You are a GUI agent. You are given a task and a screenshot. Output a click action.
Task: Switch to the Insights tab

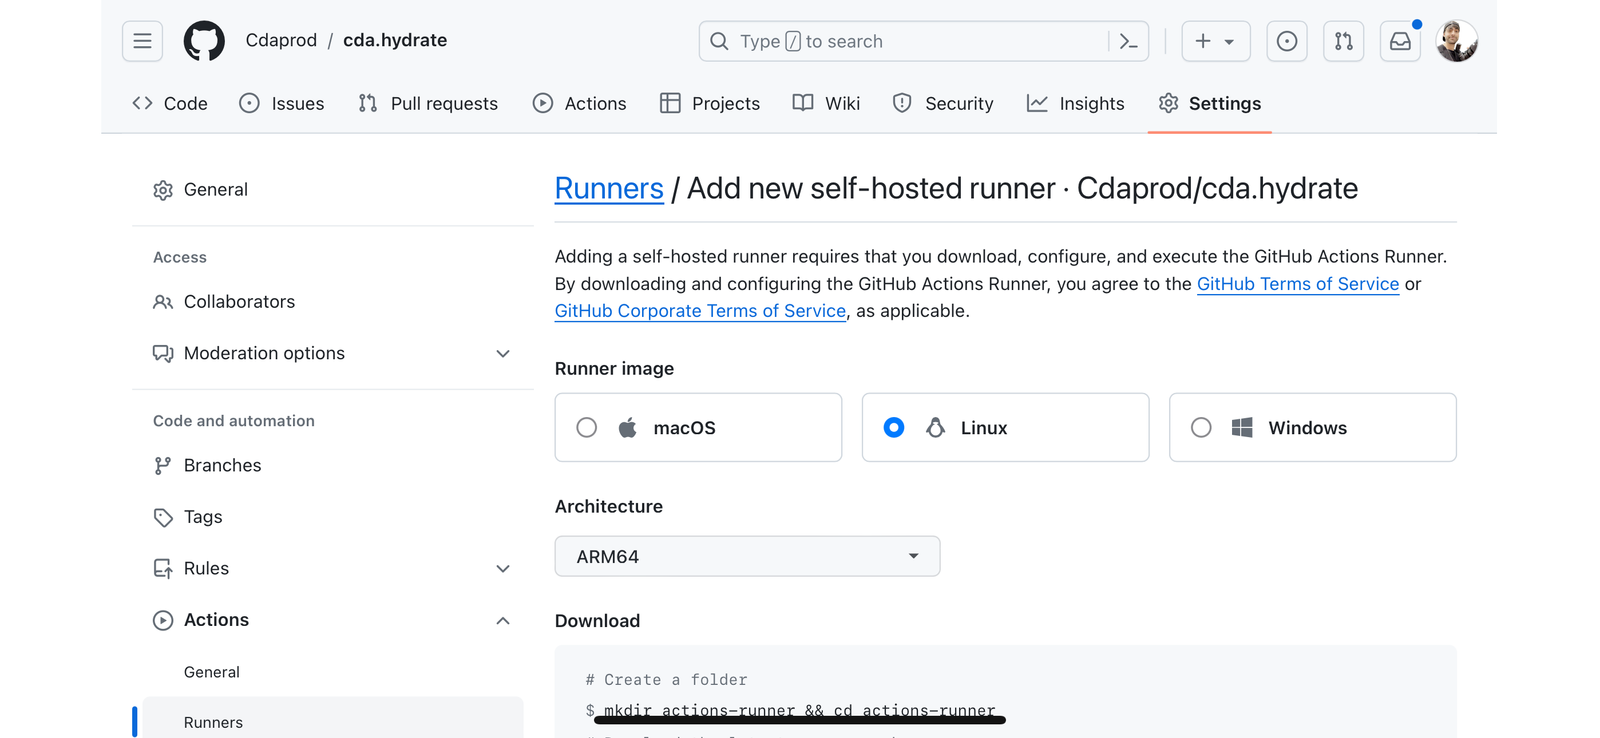(x=1076, y=104)
